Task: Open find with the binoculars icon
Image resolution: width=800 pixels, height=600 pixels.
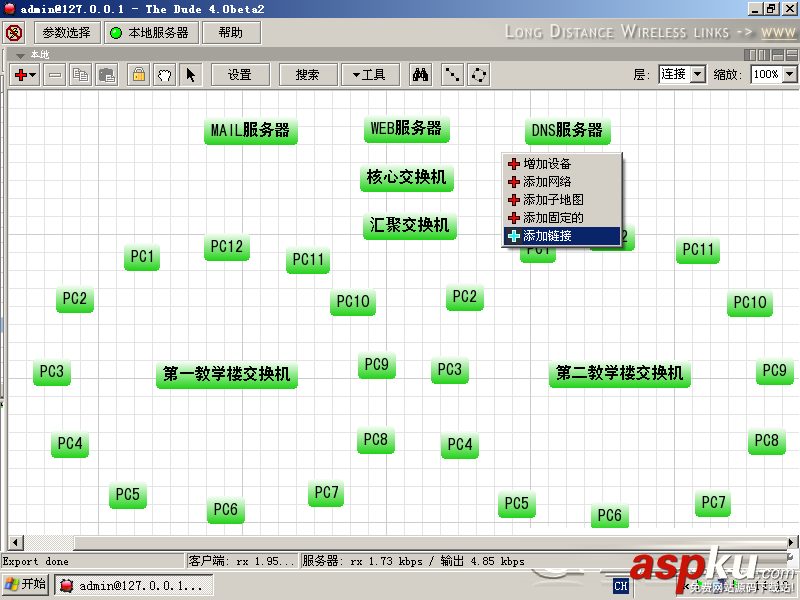Action: pyautogui.click(x=420, y=75)
